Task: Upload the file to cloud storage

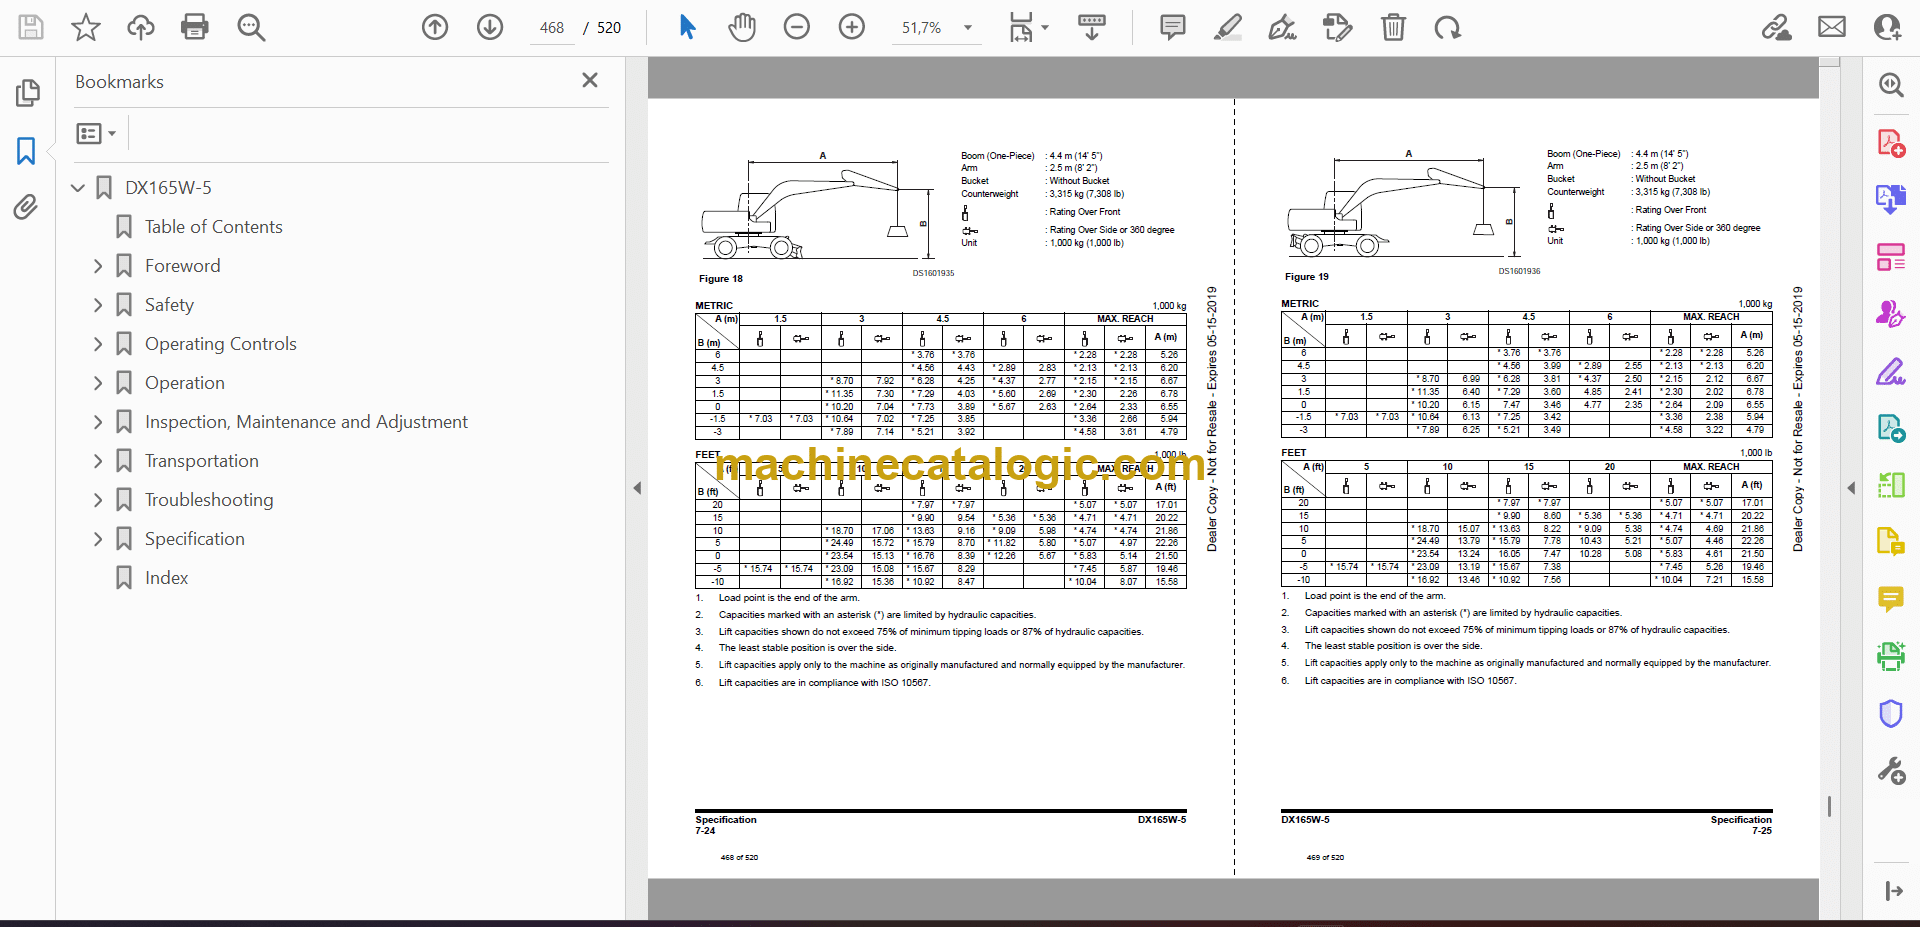Action: (141, 27)
